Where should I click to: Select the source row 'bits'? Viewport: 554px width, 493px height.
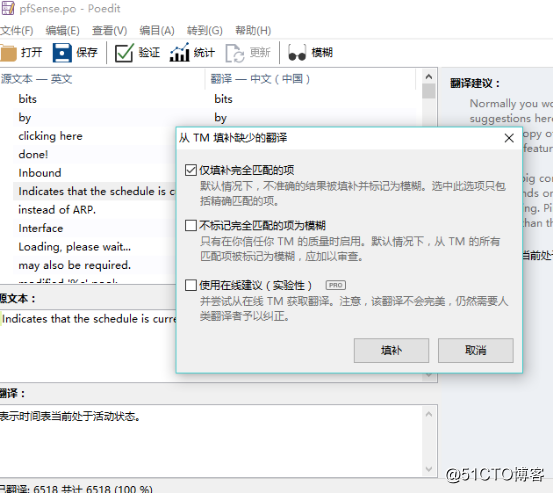pyautogui.click(x=28, y=99)
